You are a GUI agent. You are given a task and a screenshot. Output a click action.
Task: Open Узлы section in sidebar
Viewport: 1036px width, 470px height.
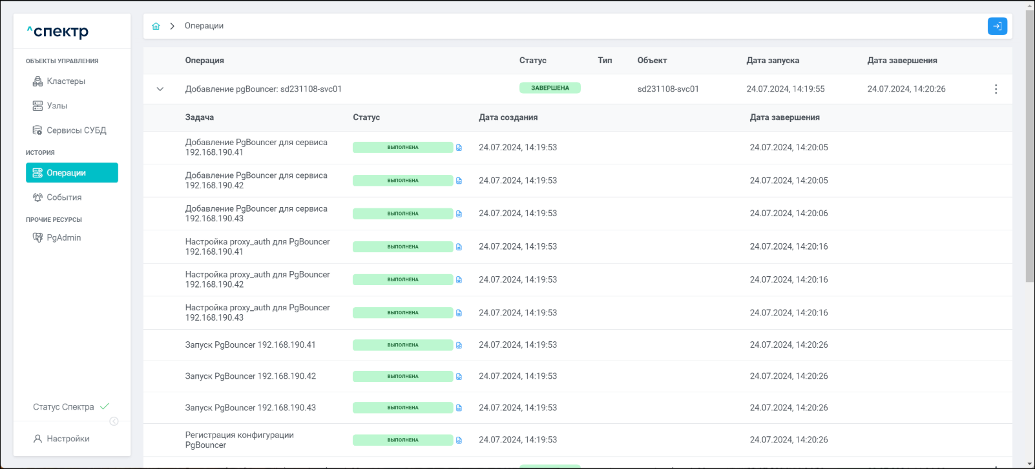point(57,105)
